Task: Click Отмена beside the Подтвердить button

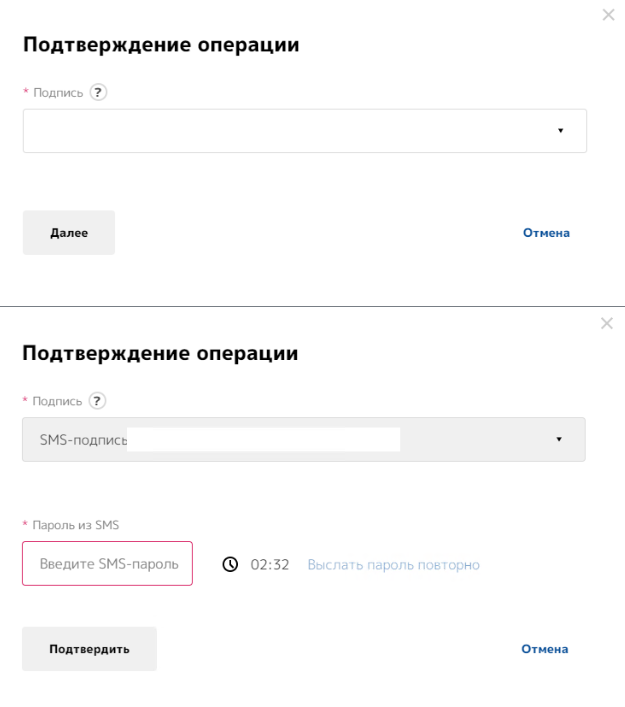Action: [x=545, y=649]
